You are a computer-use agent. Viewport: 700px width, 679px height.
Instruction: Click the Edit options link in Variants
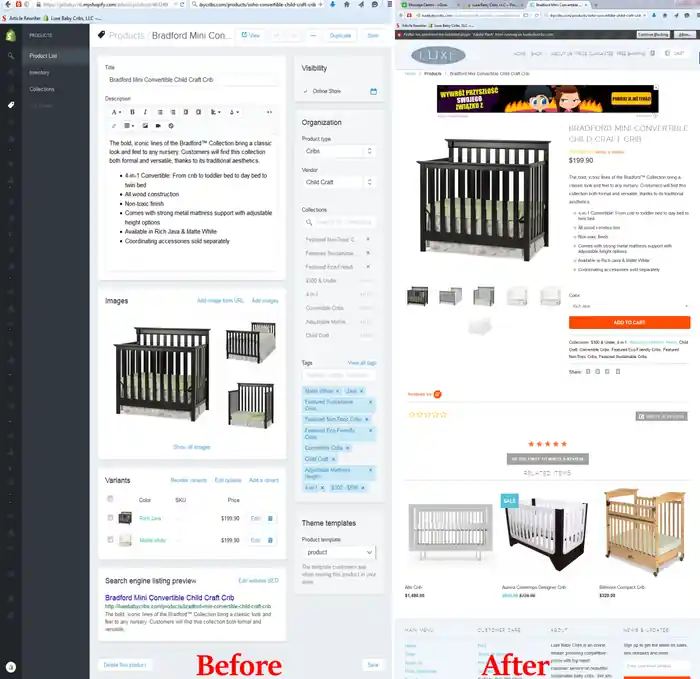coord(228,480)
